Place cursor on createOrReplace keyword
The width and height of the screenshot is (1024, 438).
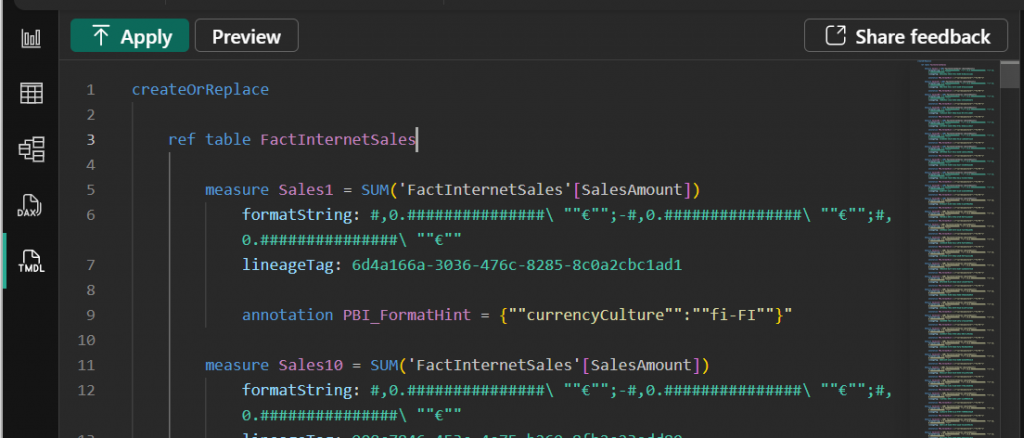(199, 89)
